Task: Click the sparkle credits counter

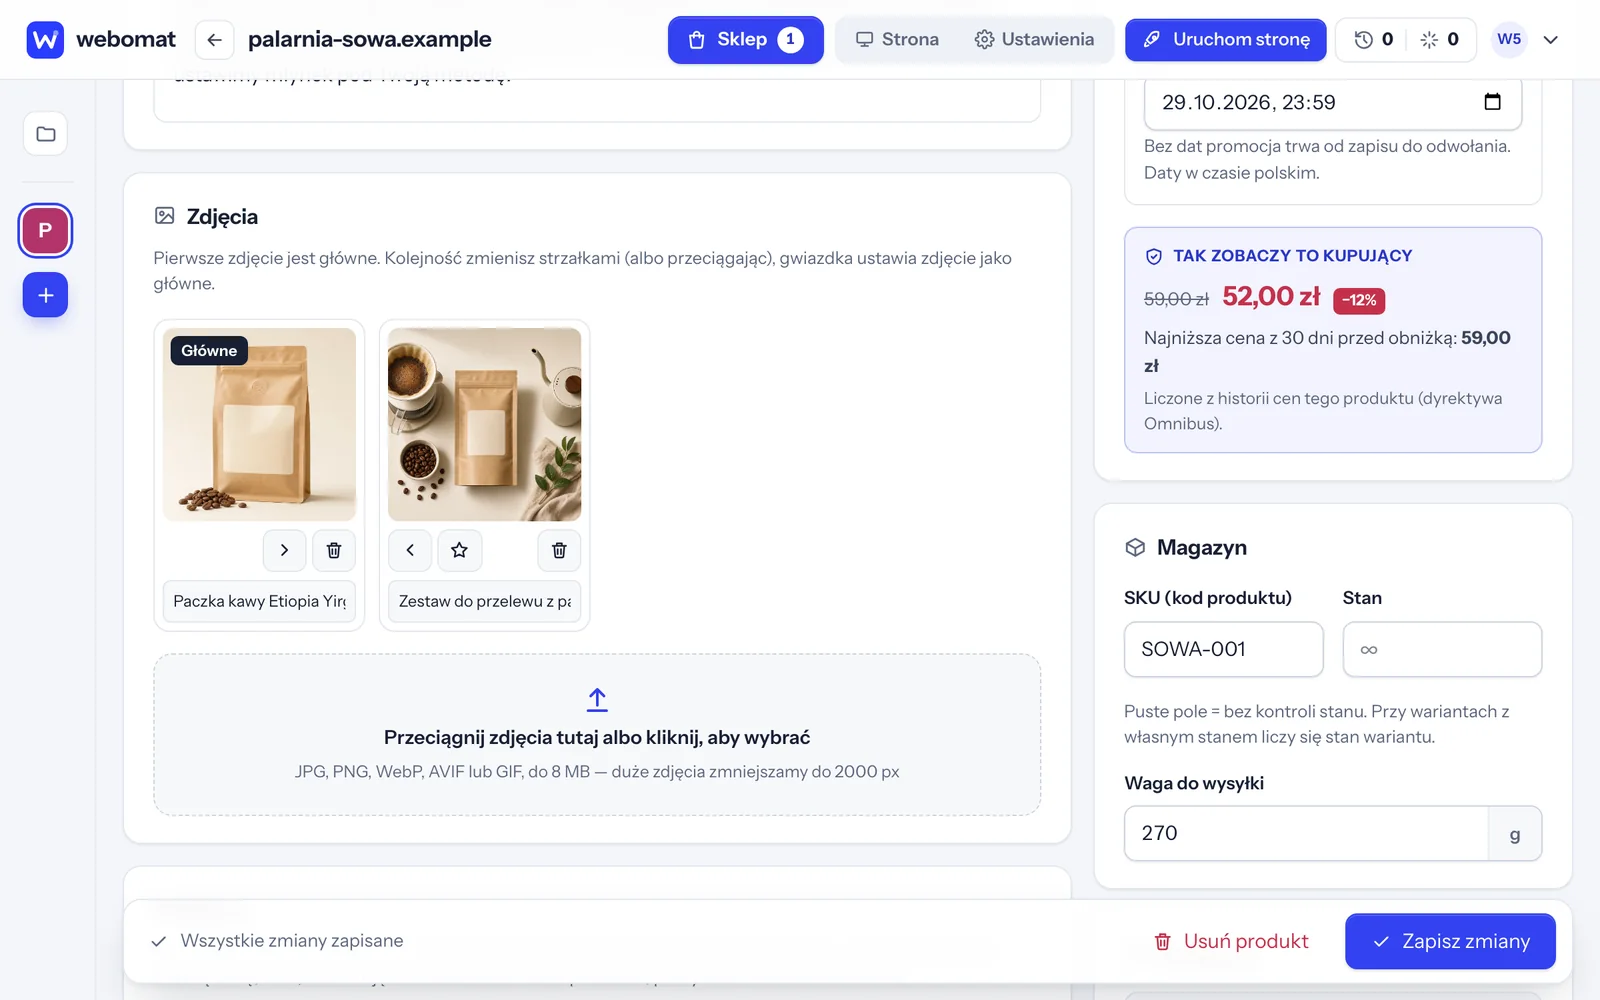Action: click(1439, 40)
